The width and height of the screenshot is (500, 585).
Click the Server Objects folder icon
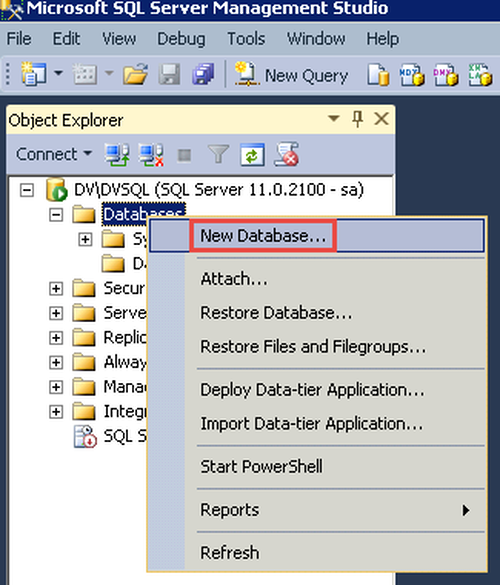tap(84, 313)
